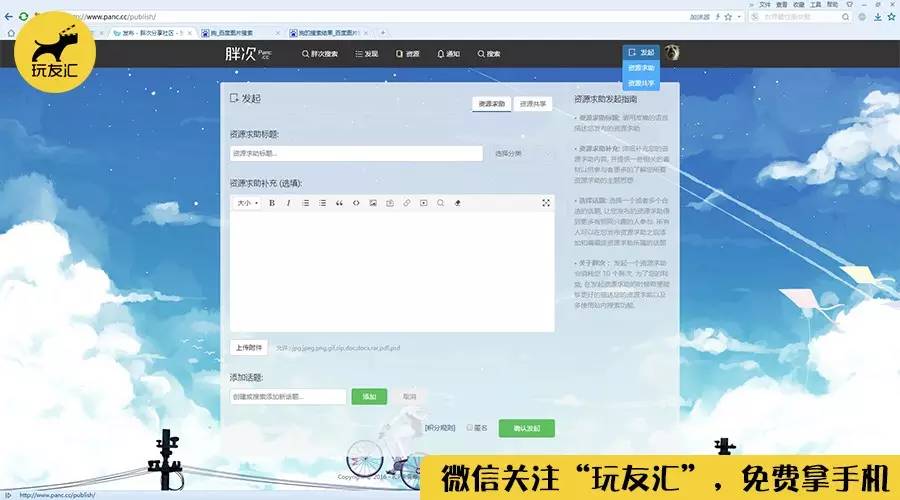900x500 pixels.
Task: Insert a video using the play-box icon
Action: (424, 203)
